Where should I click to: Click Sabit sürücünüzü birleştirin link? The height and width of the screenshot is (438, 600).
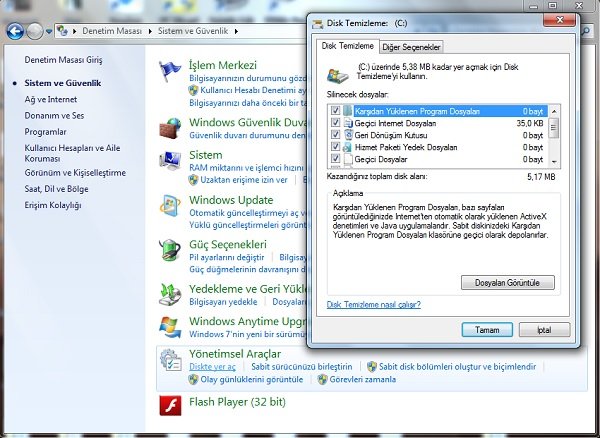pyautogui.click(x=302, y=366)
